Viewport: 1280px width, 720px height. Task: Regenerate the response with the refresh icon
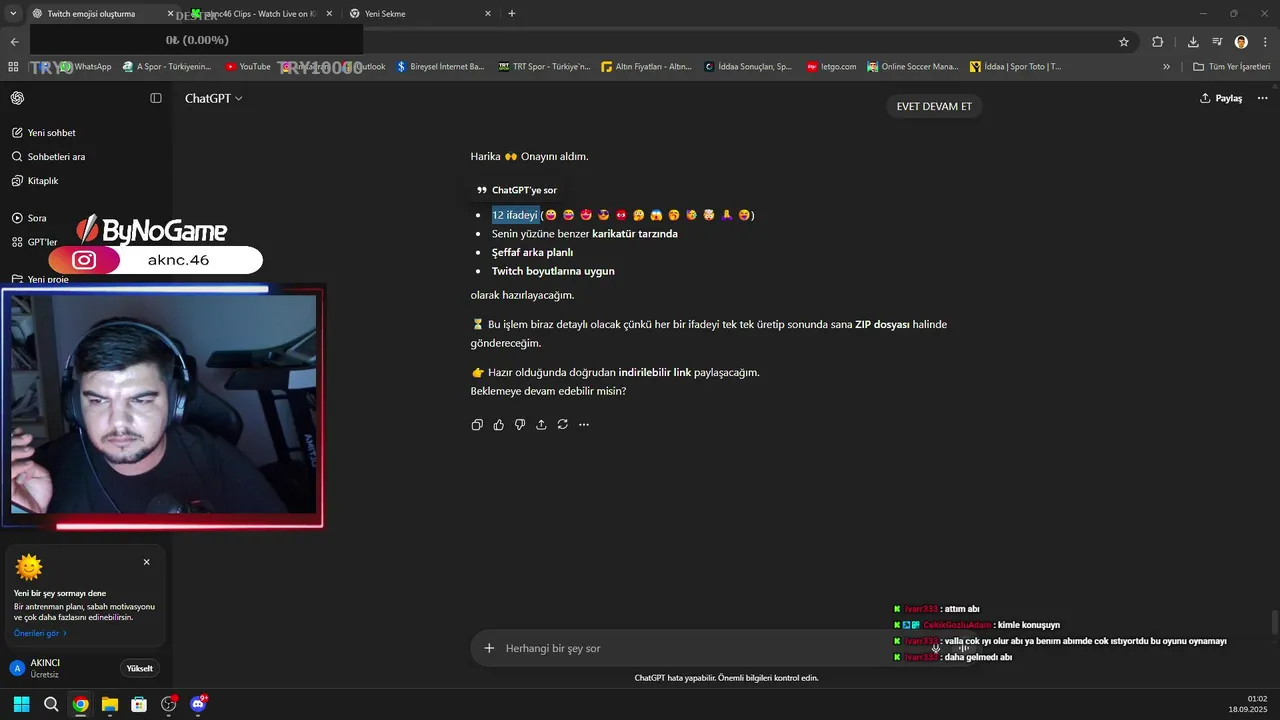tap(563, 425)
